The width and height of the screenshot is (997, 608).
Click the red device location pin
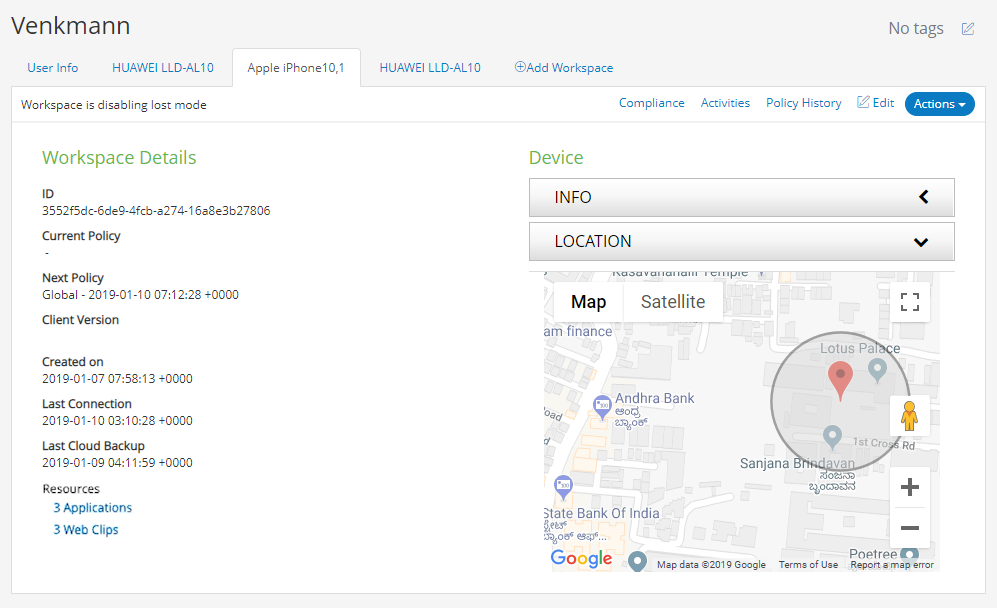click(840, 380)
